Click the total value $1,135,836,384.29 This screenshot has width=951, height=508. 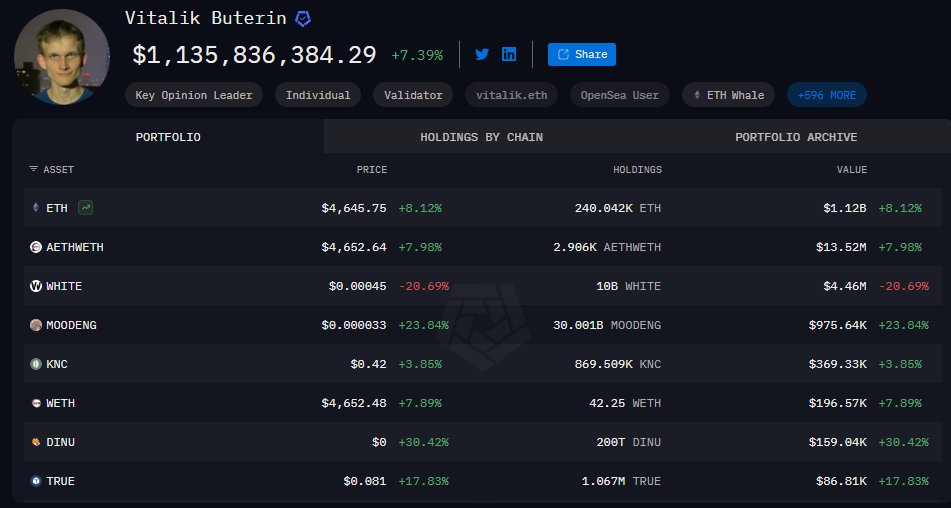(x=254, y=55)
